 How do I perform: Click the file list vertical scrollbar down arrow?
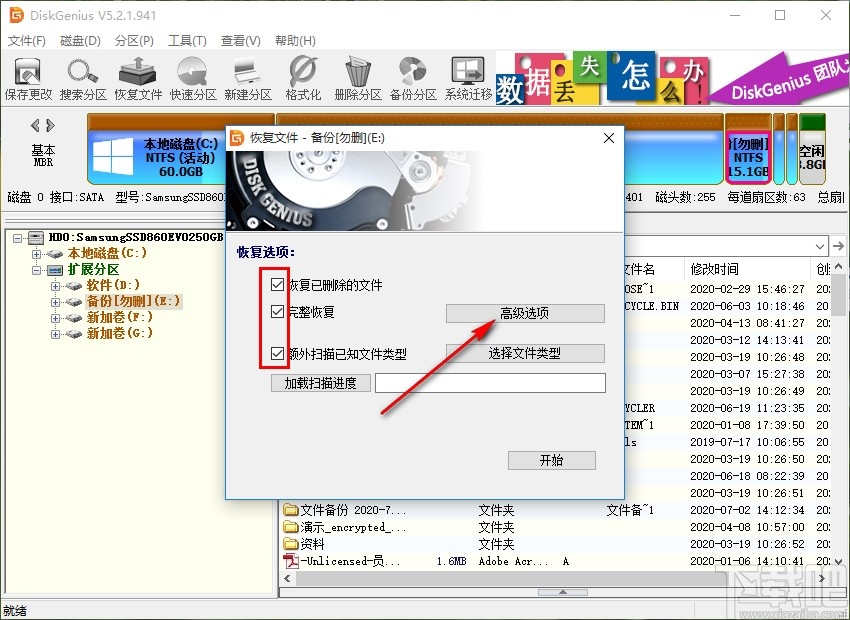point(839,561)
